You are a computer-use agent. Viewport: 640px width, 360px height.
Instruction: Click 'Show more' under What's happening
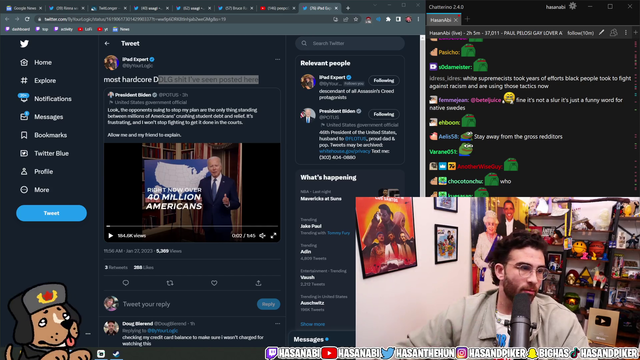(313, 324)
